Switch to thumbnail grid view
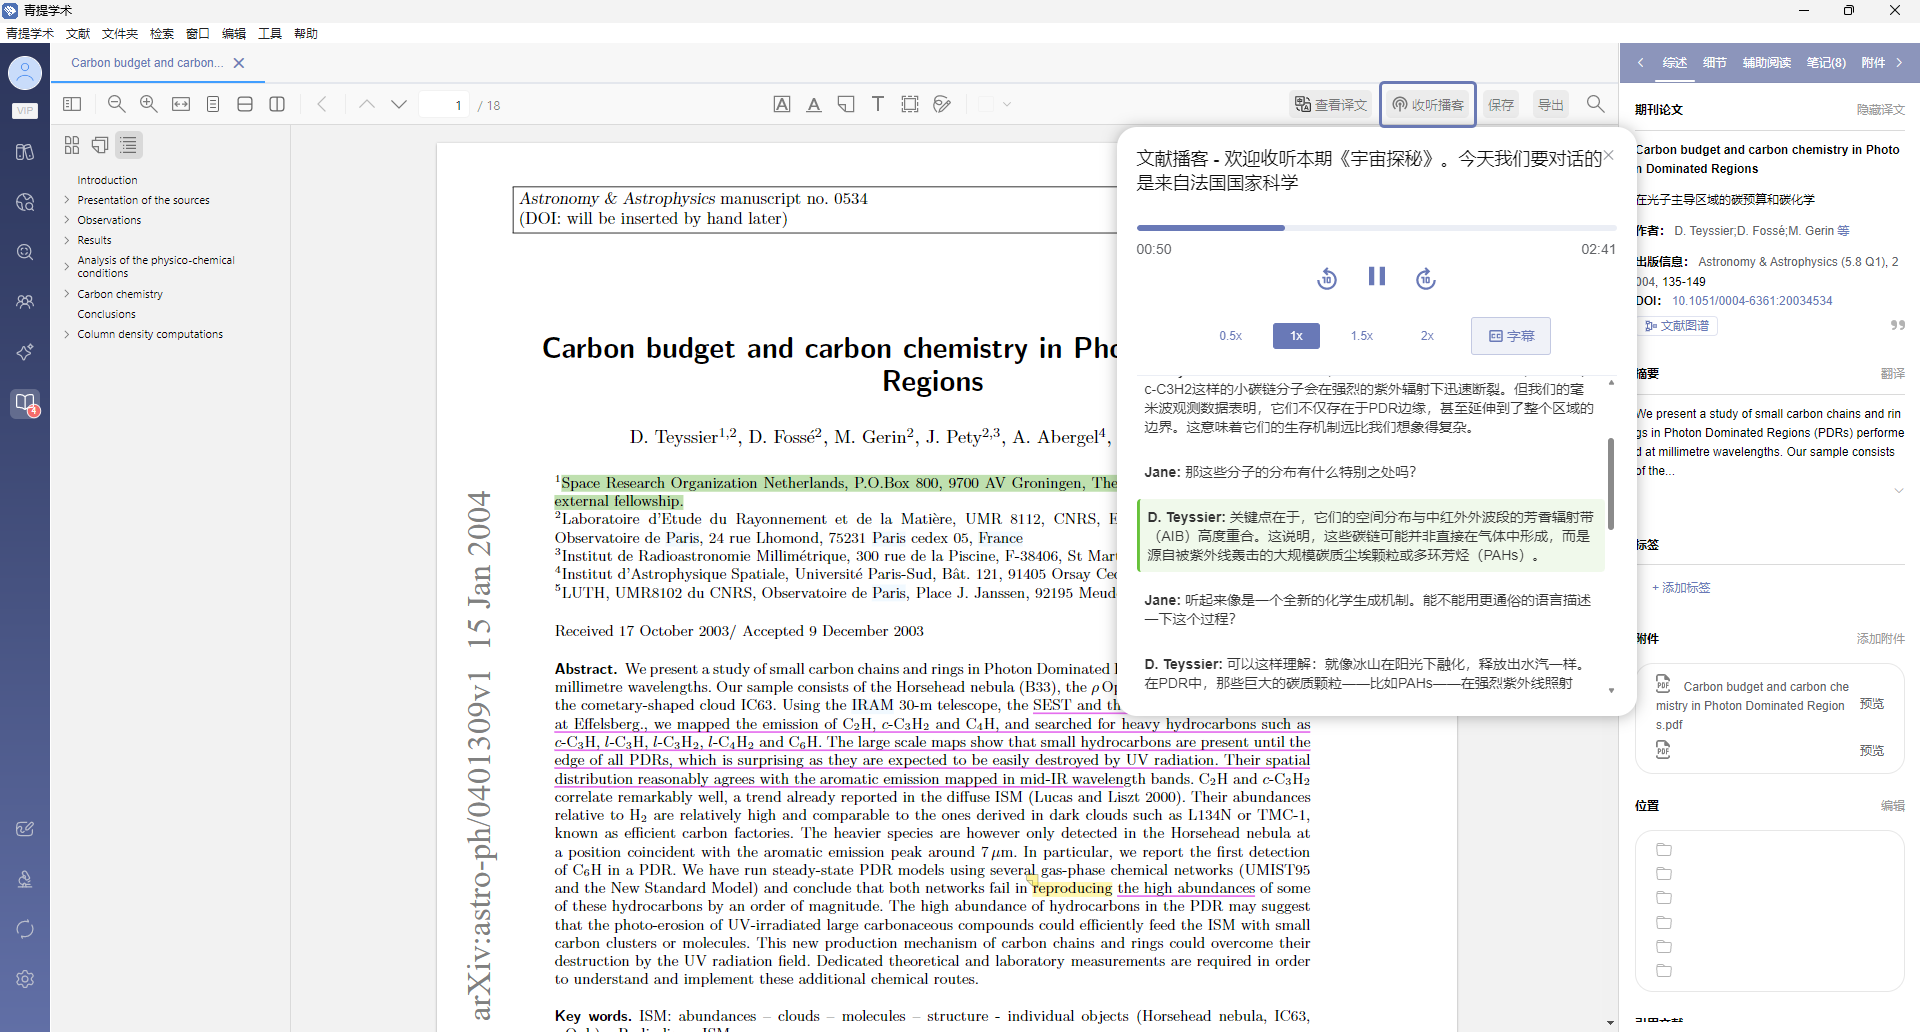The width and height of the screenshot is (1920, 1032). [x=72, y=145]
